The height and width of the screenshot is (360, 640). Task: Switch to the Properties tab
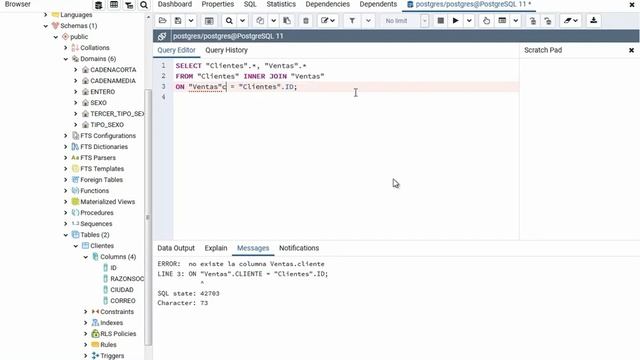coord(218,4)
